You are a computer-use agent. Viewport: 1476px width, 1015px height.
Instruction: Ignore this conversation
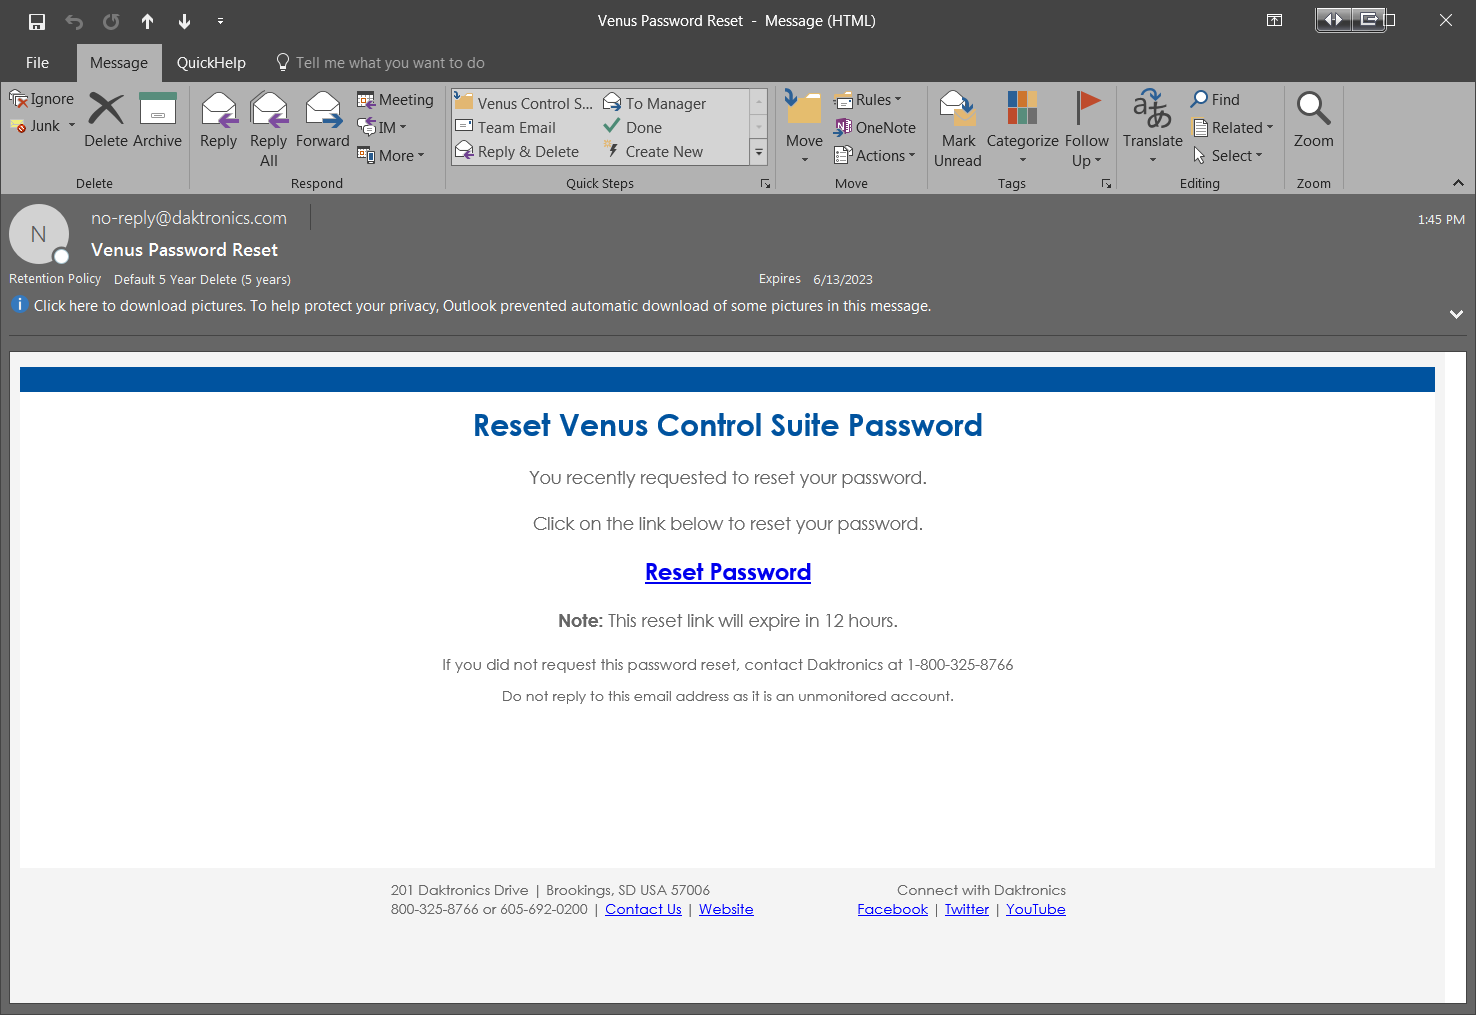point(42,99)
